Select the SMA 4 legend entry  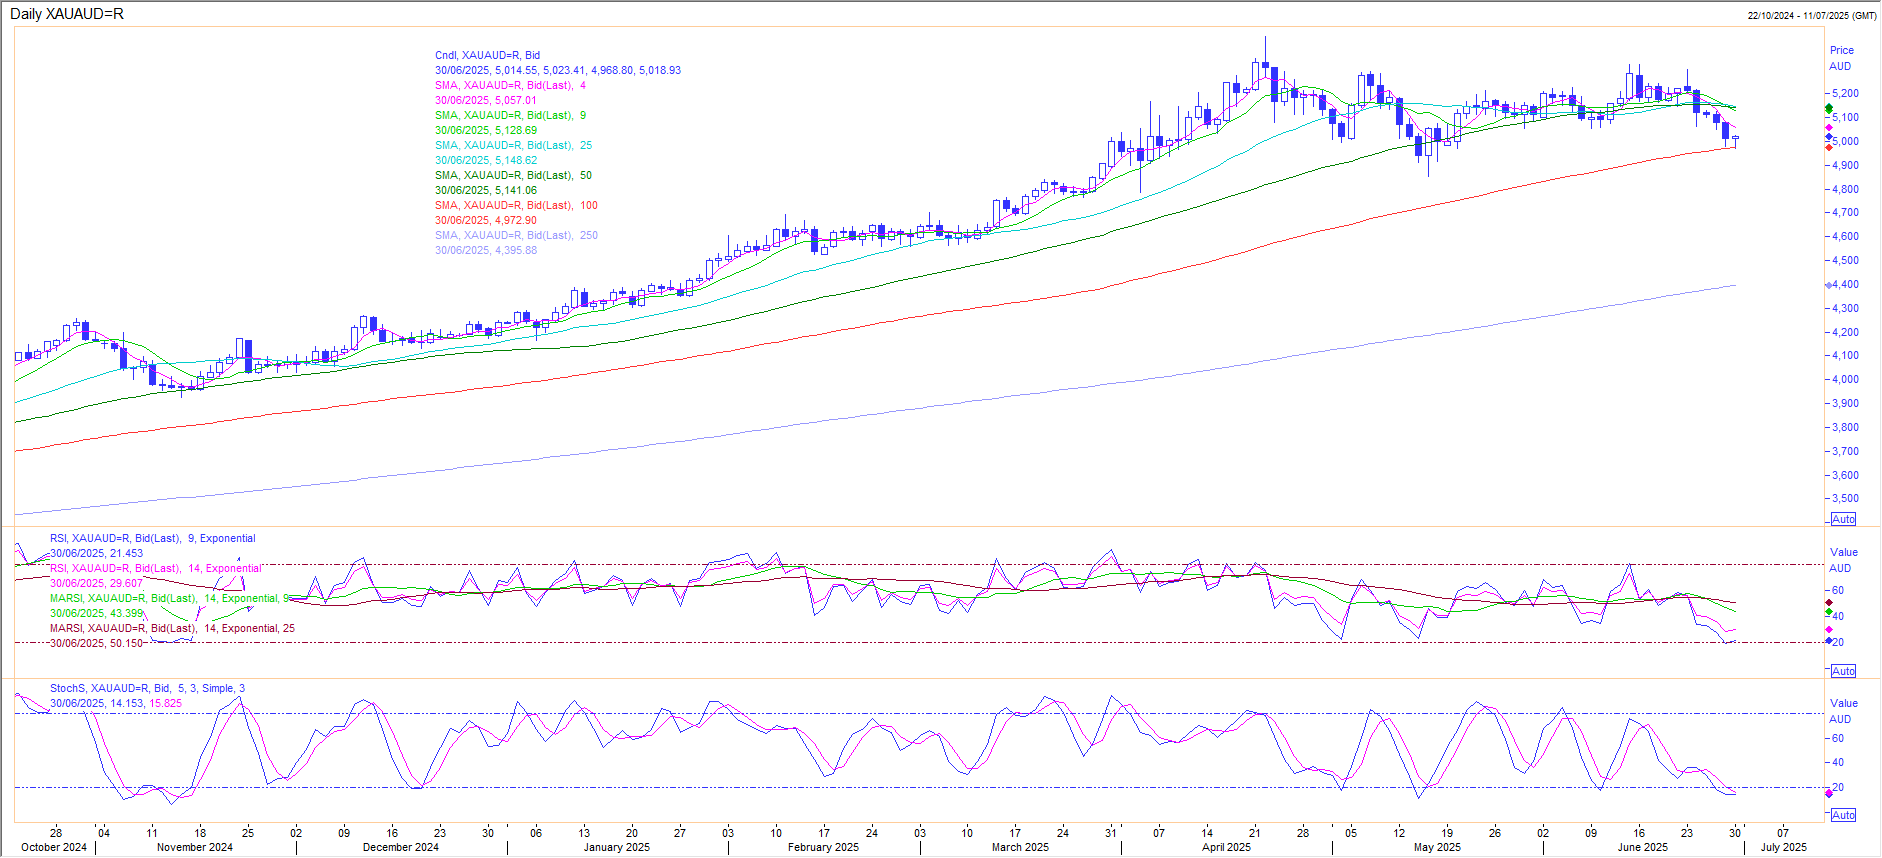pyautogui.click(x=510, y=85)
